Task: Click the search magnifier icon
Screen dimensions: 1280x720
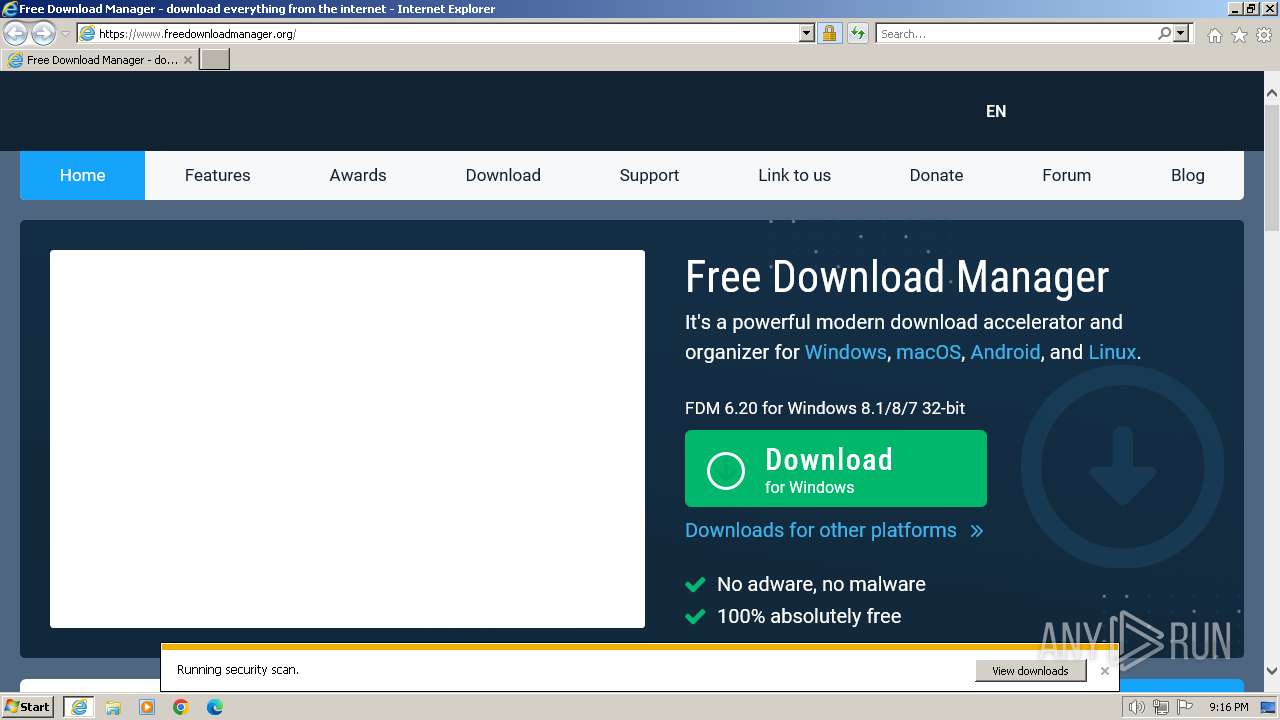Action: [1164, 33]
